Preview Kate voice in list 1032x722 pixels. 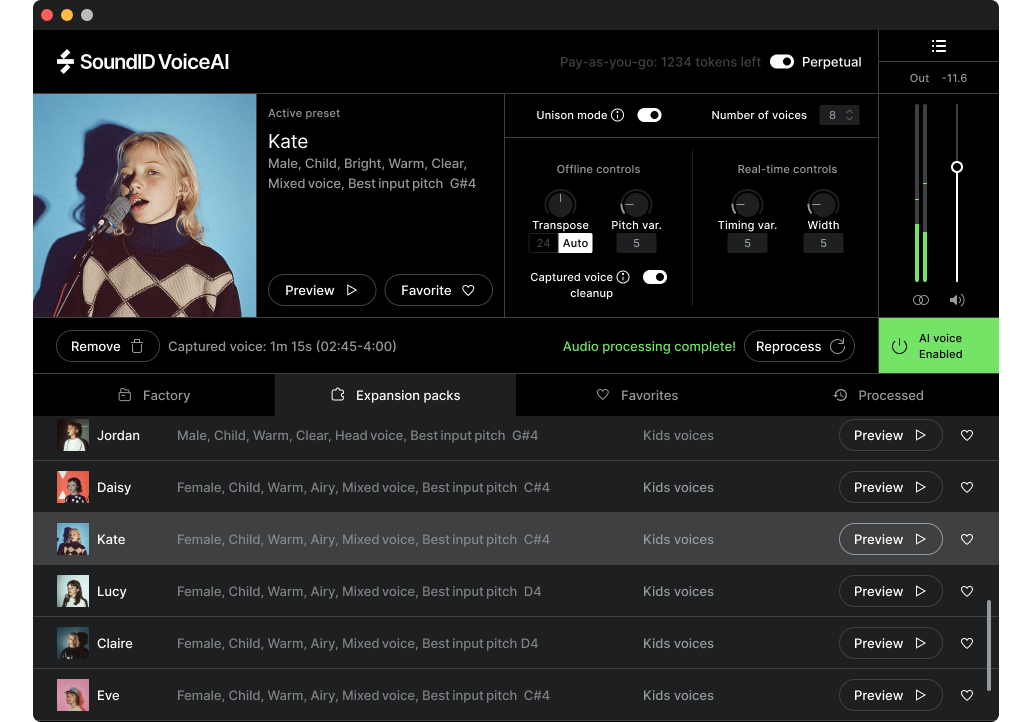pyautogui.click(x=890, y=539)
